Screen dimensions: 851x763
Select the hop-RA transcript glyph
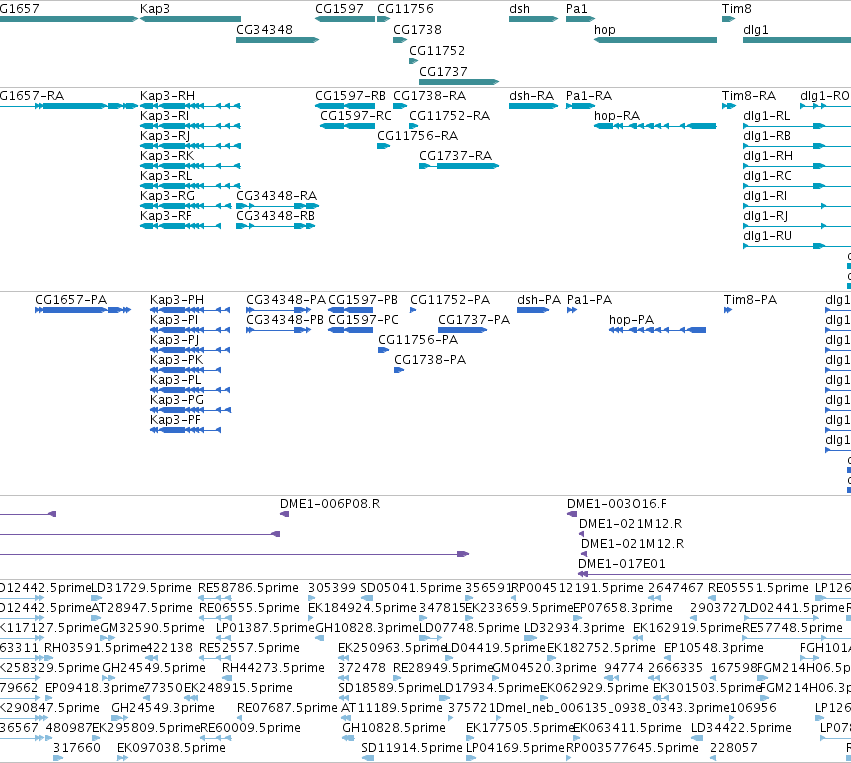[656, 126]
